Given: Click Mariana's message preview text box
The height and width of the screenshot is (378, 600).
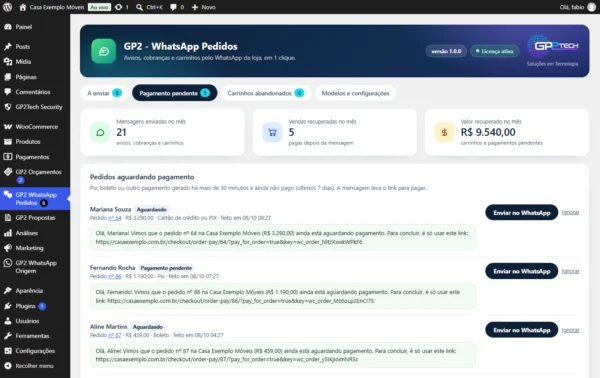Looking at the screenshot, I should (283, 237).
